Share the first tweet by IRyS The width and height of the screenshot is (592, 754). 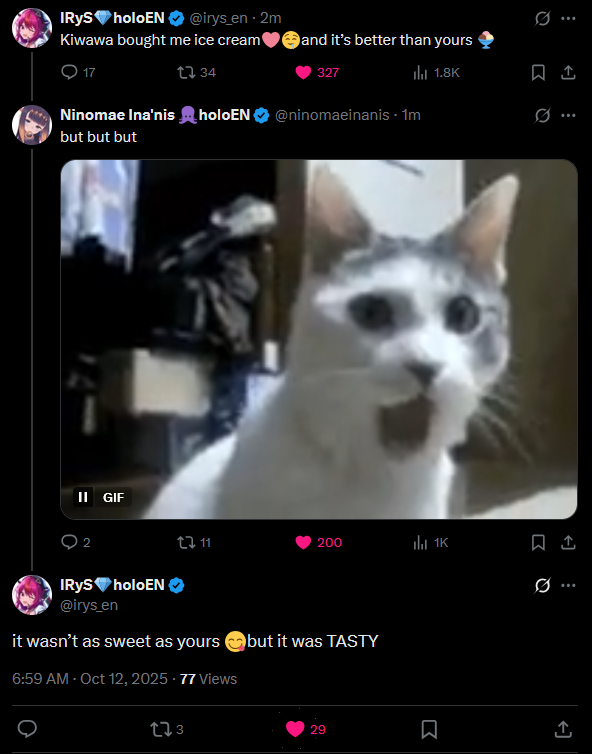pos(568,73)
